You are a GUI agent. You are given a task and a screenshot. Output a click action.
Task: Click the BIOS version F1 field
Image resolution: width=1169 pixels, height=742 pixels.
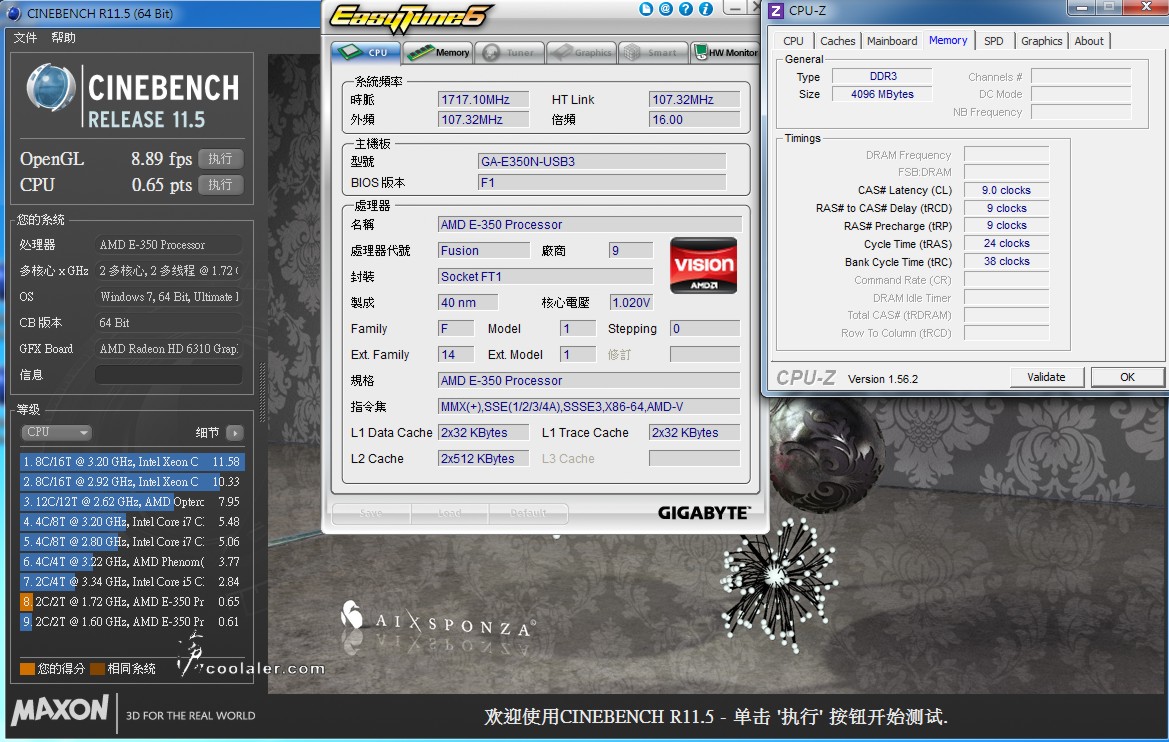602,182
